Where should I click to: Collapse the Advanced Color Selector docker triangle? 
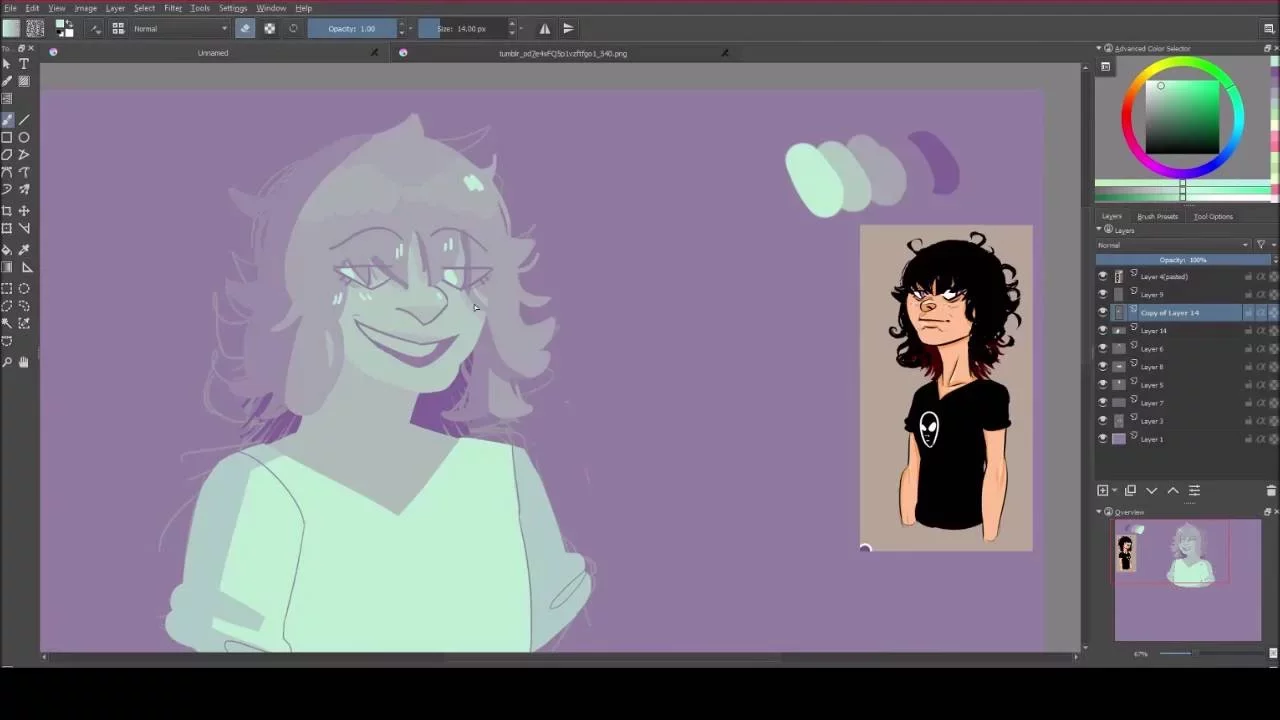(x=1099, y=48)
